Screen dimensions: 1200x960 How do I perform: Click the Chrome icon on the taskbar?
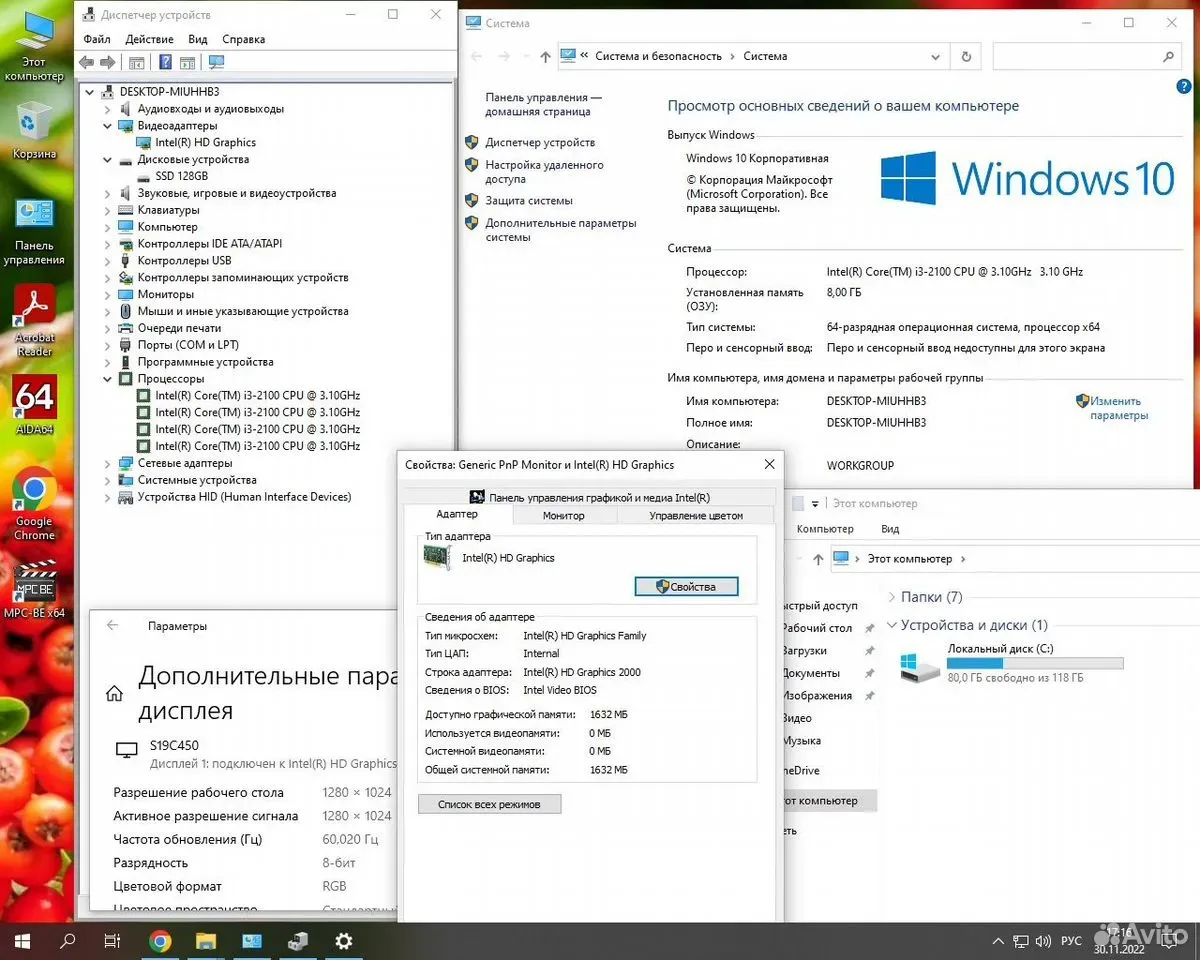(160, 941)
